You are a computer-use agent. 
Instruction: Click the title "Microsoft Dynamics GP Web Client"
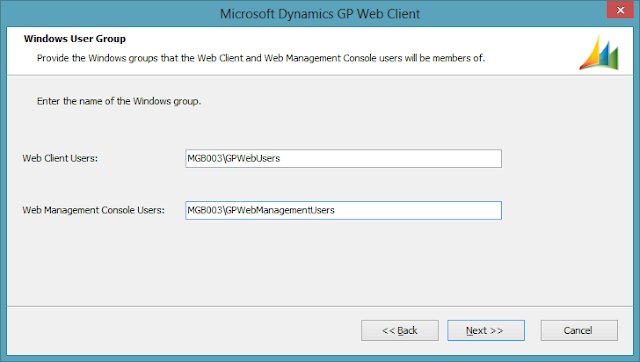pyautogui.click(x=320, y=14)
